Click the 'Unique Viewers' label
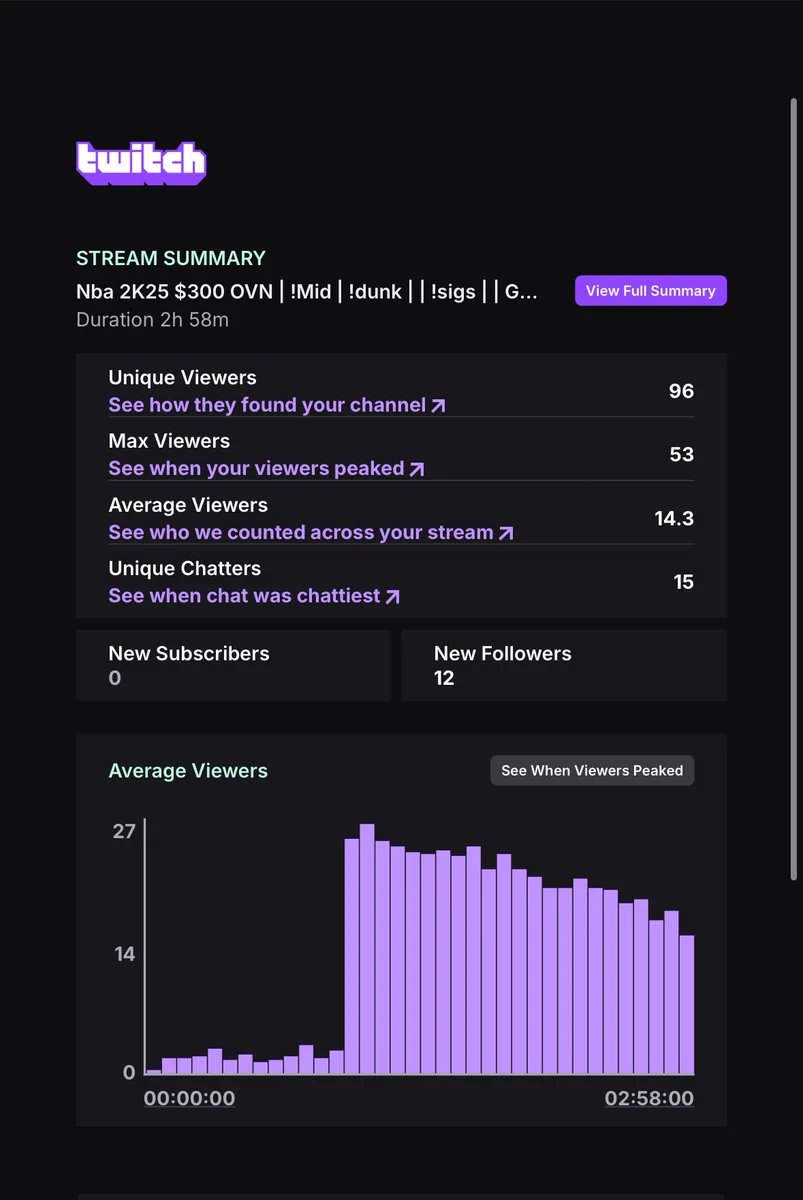Image resolution: width=803 pixels, height=1200 pixels. (x=182, y=378)
